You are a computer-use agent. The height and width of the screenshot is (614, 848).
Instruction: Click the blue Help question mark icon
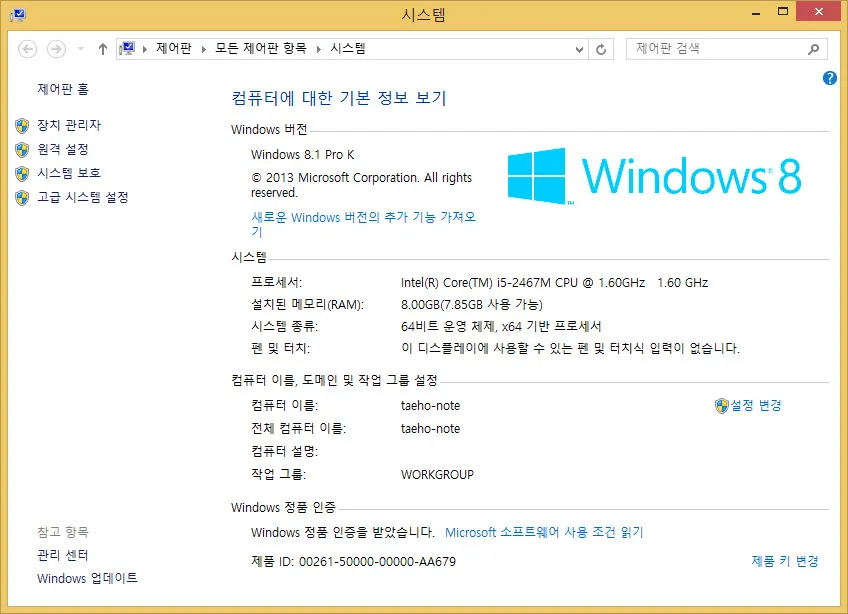[829, 79]
